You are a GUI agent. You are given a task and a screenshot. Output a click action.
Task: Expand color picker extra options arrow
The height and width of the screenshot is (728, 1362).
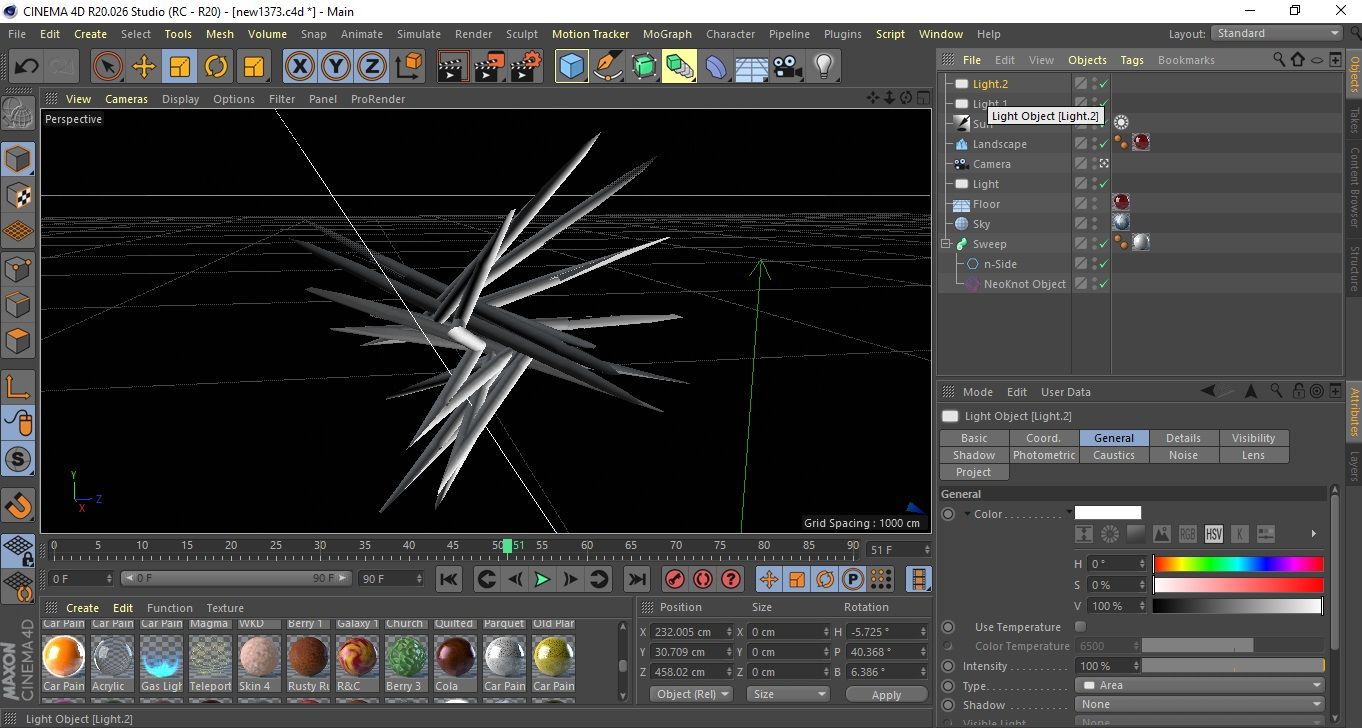(x=1313, y=534)
